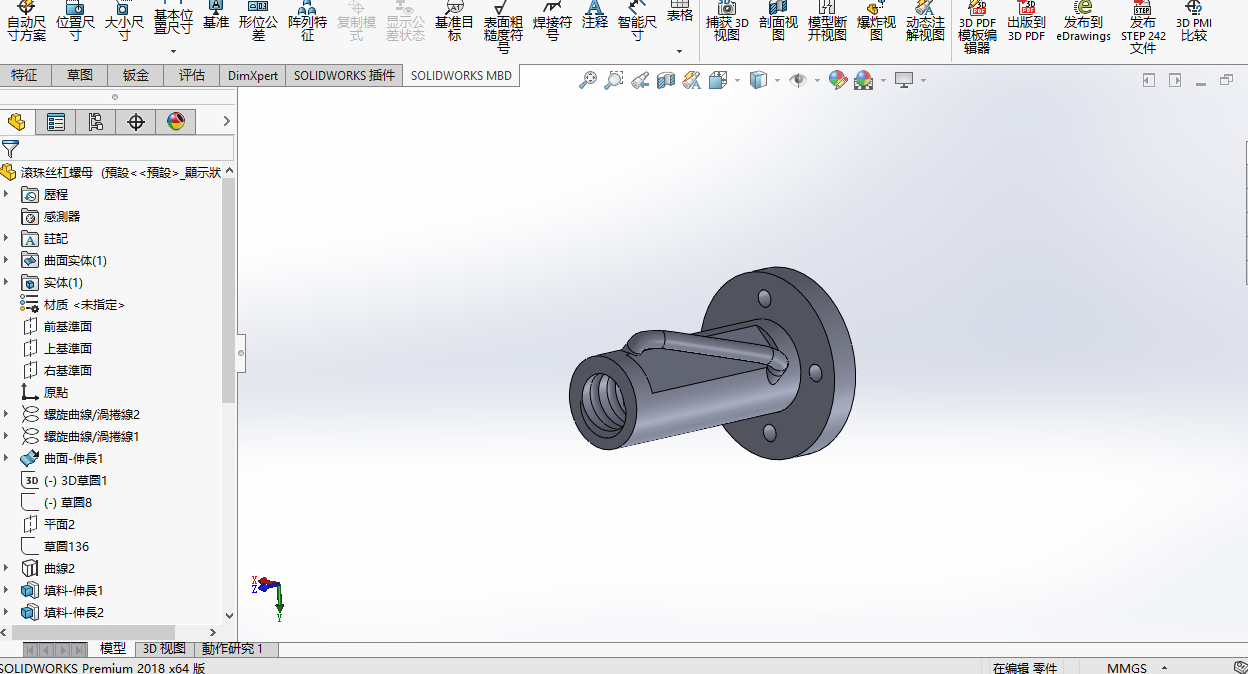Click the 注释 note tool

pyautogui.click(x=595, y=14)
